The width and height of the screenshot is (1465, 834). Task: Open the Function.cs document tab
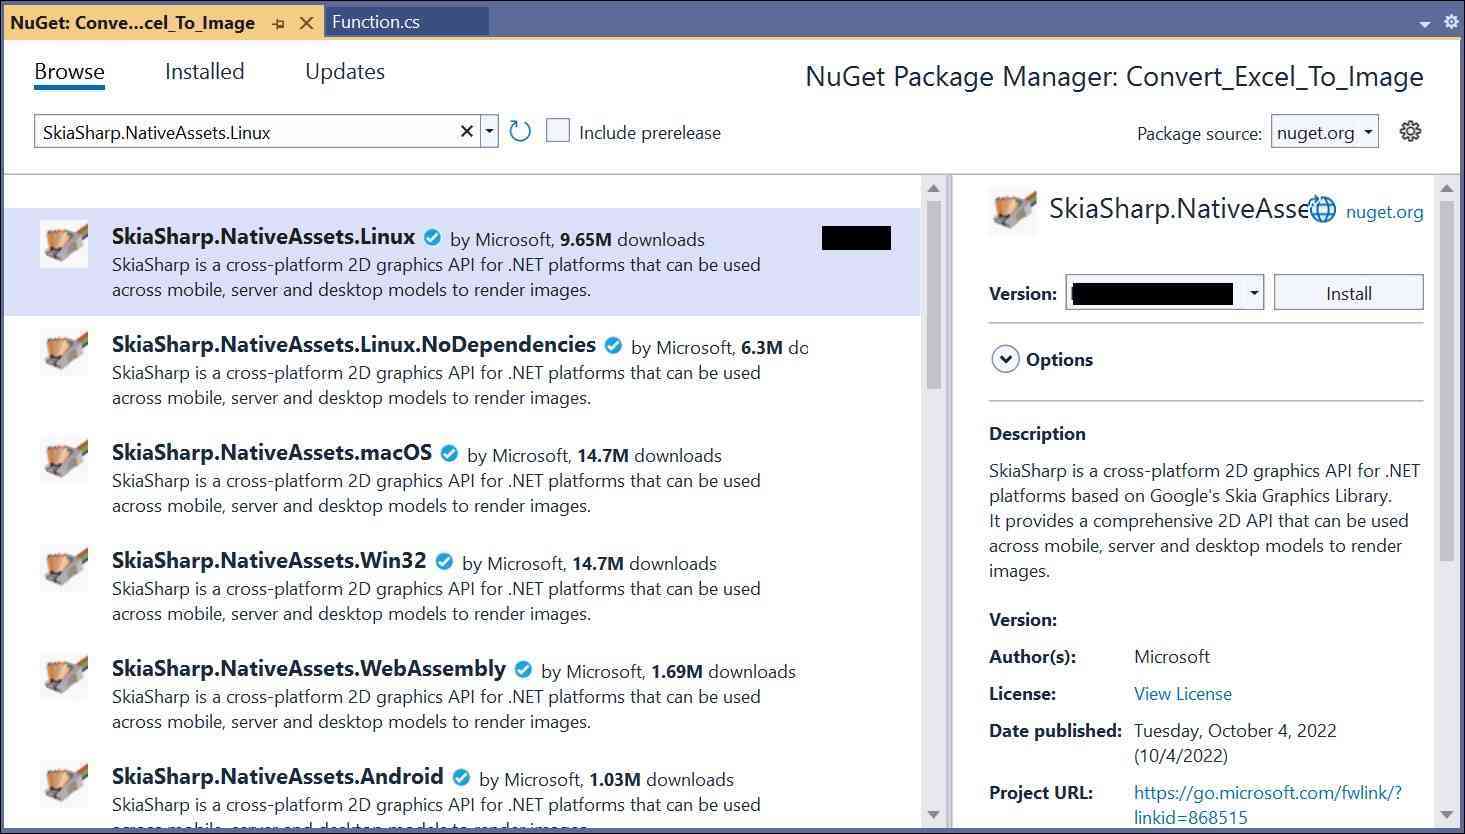click(x=376, y=22)
